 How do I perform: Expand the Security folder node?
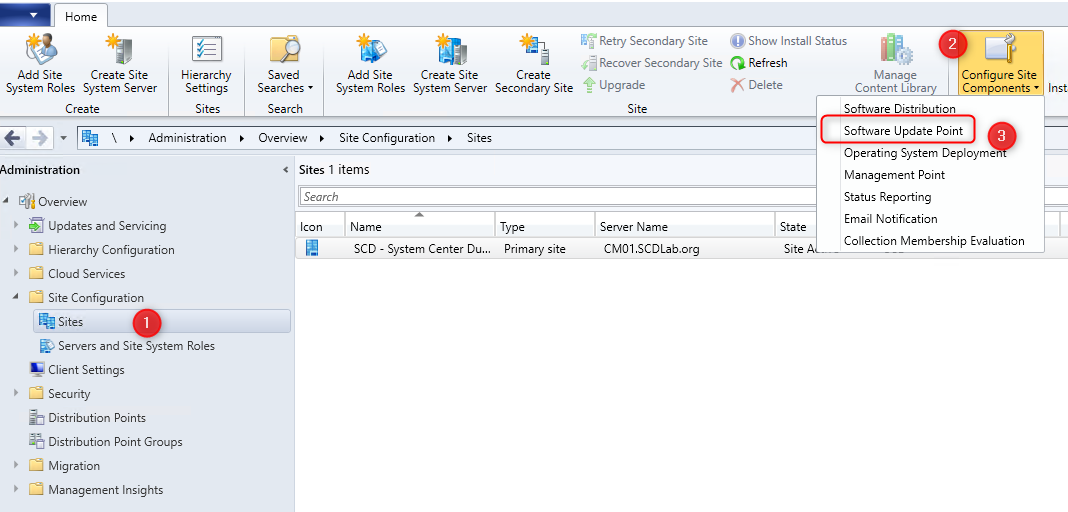pyautogui.click(x=16, y=394)
